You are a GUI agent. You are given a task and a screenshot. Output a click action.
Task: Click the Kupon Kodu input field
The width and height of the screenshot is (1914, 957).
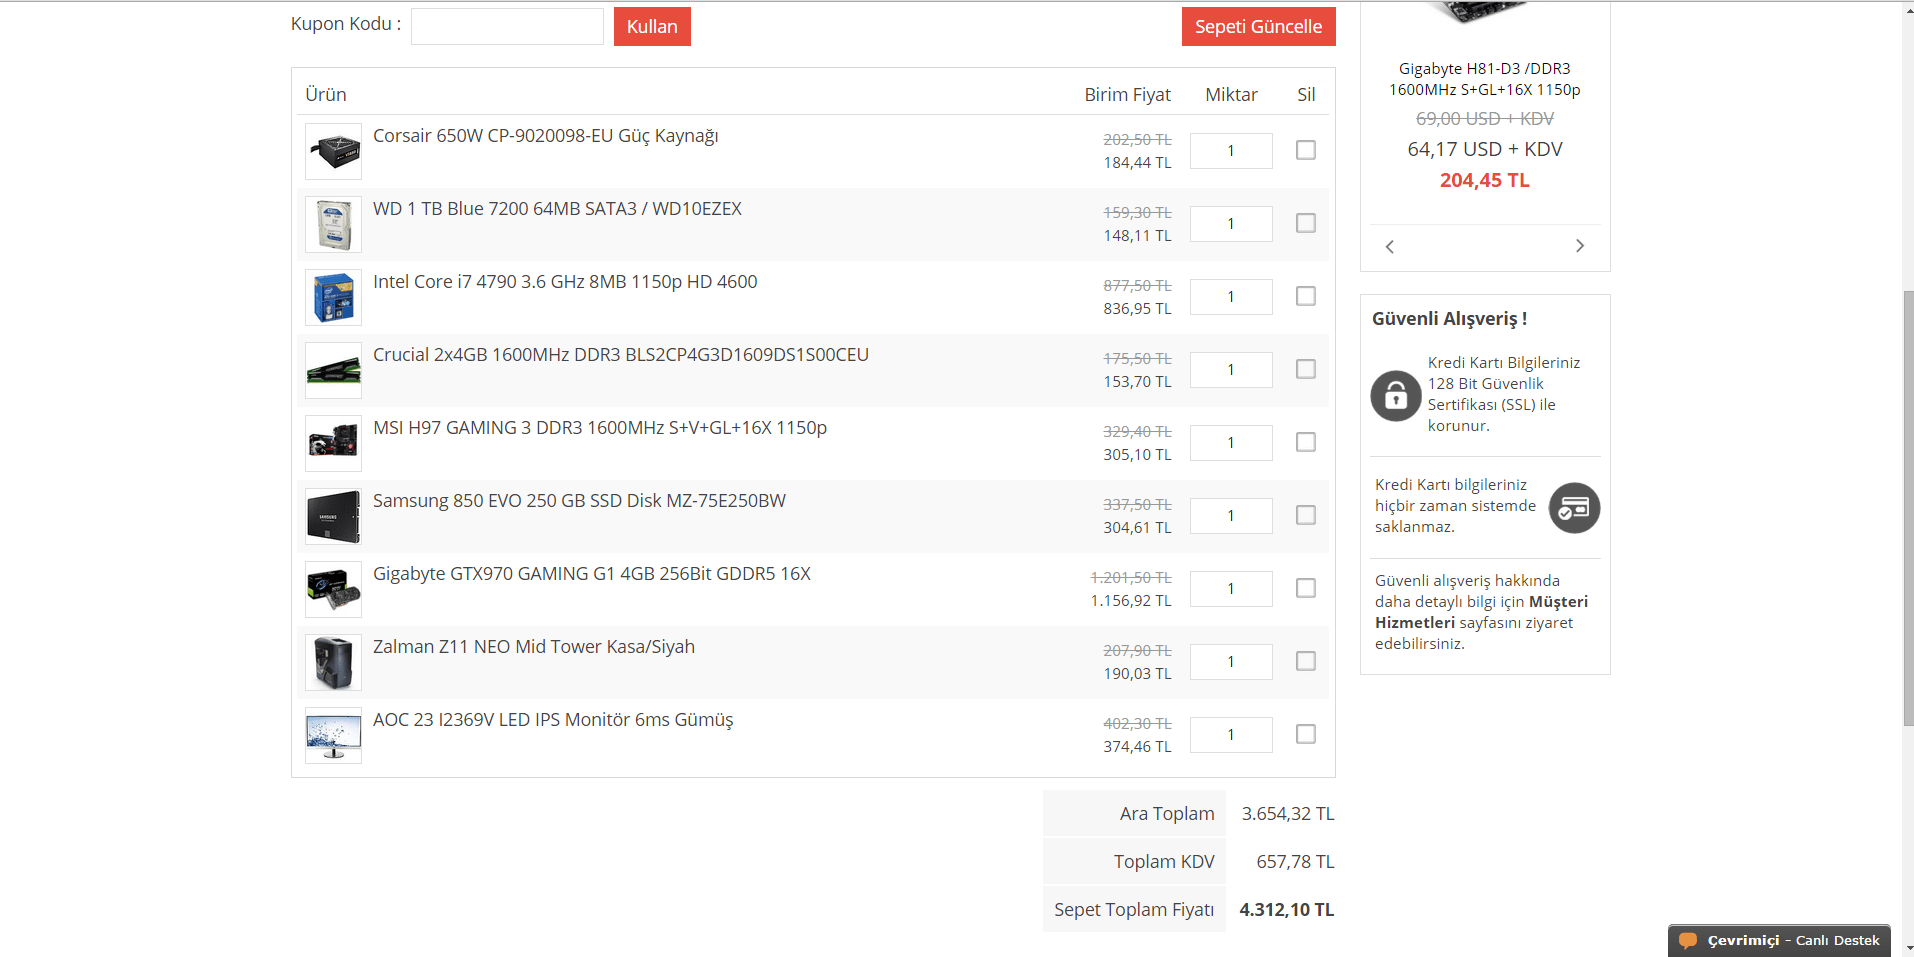[507, 27]
